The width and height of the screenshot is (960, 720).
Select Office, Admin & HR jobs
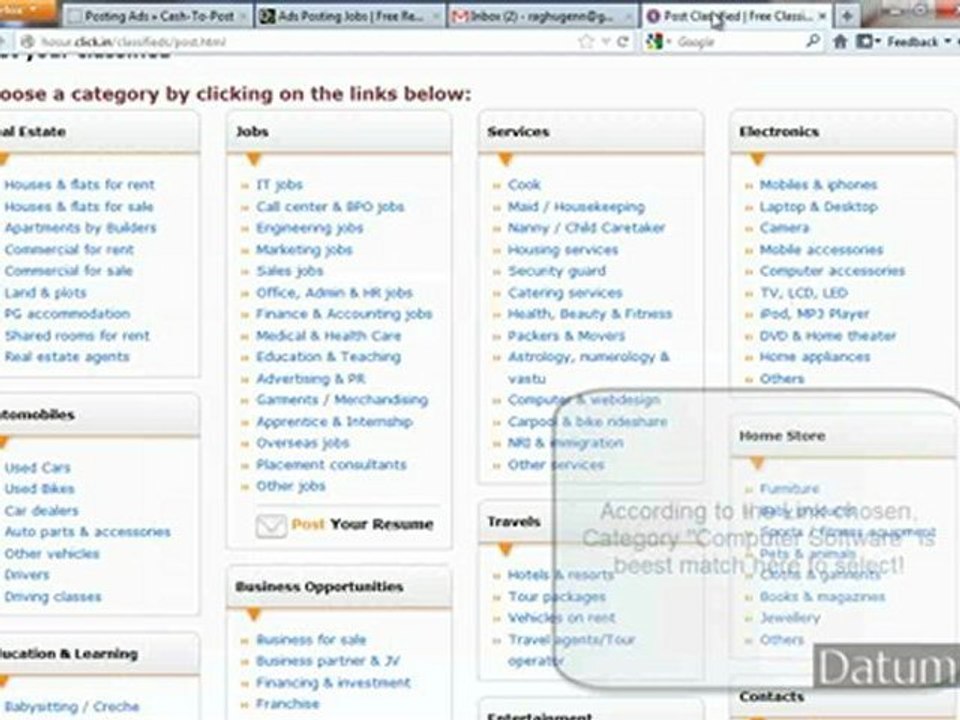(334, 293)
